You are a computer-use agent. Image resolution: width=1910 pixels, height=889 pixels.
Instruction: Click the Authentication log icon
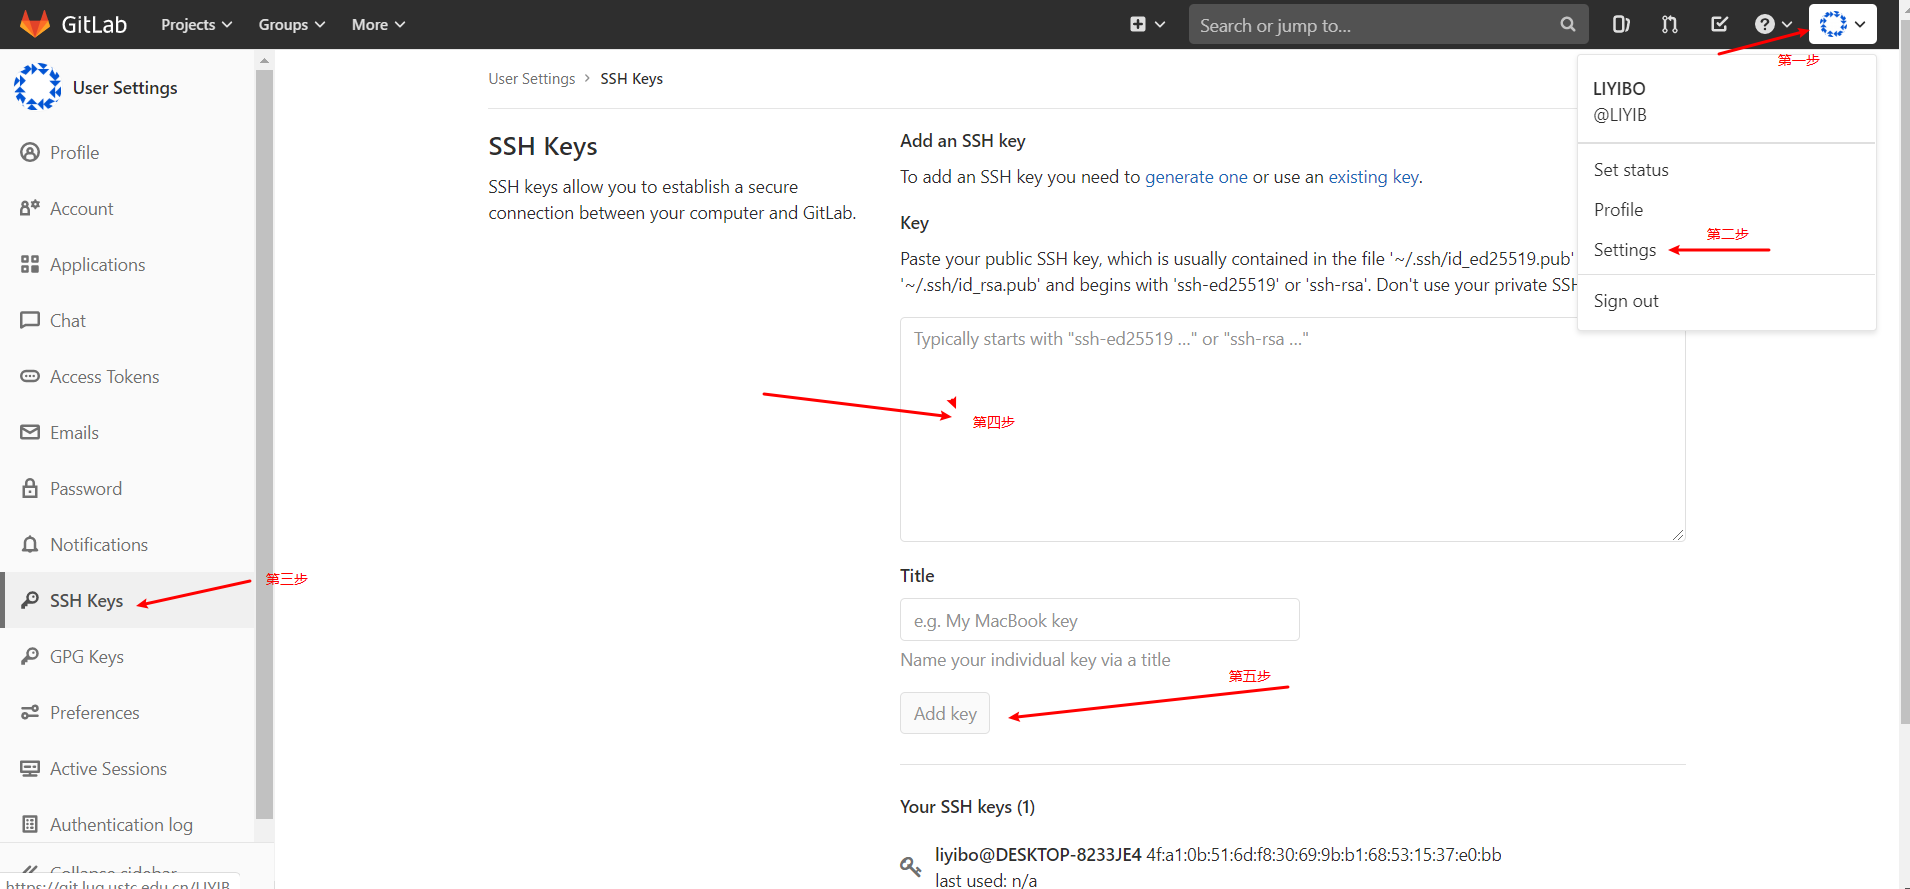tap(30, 824)
